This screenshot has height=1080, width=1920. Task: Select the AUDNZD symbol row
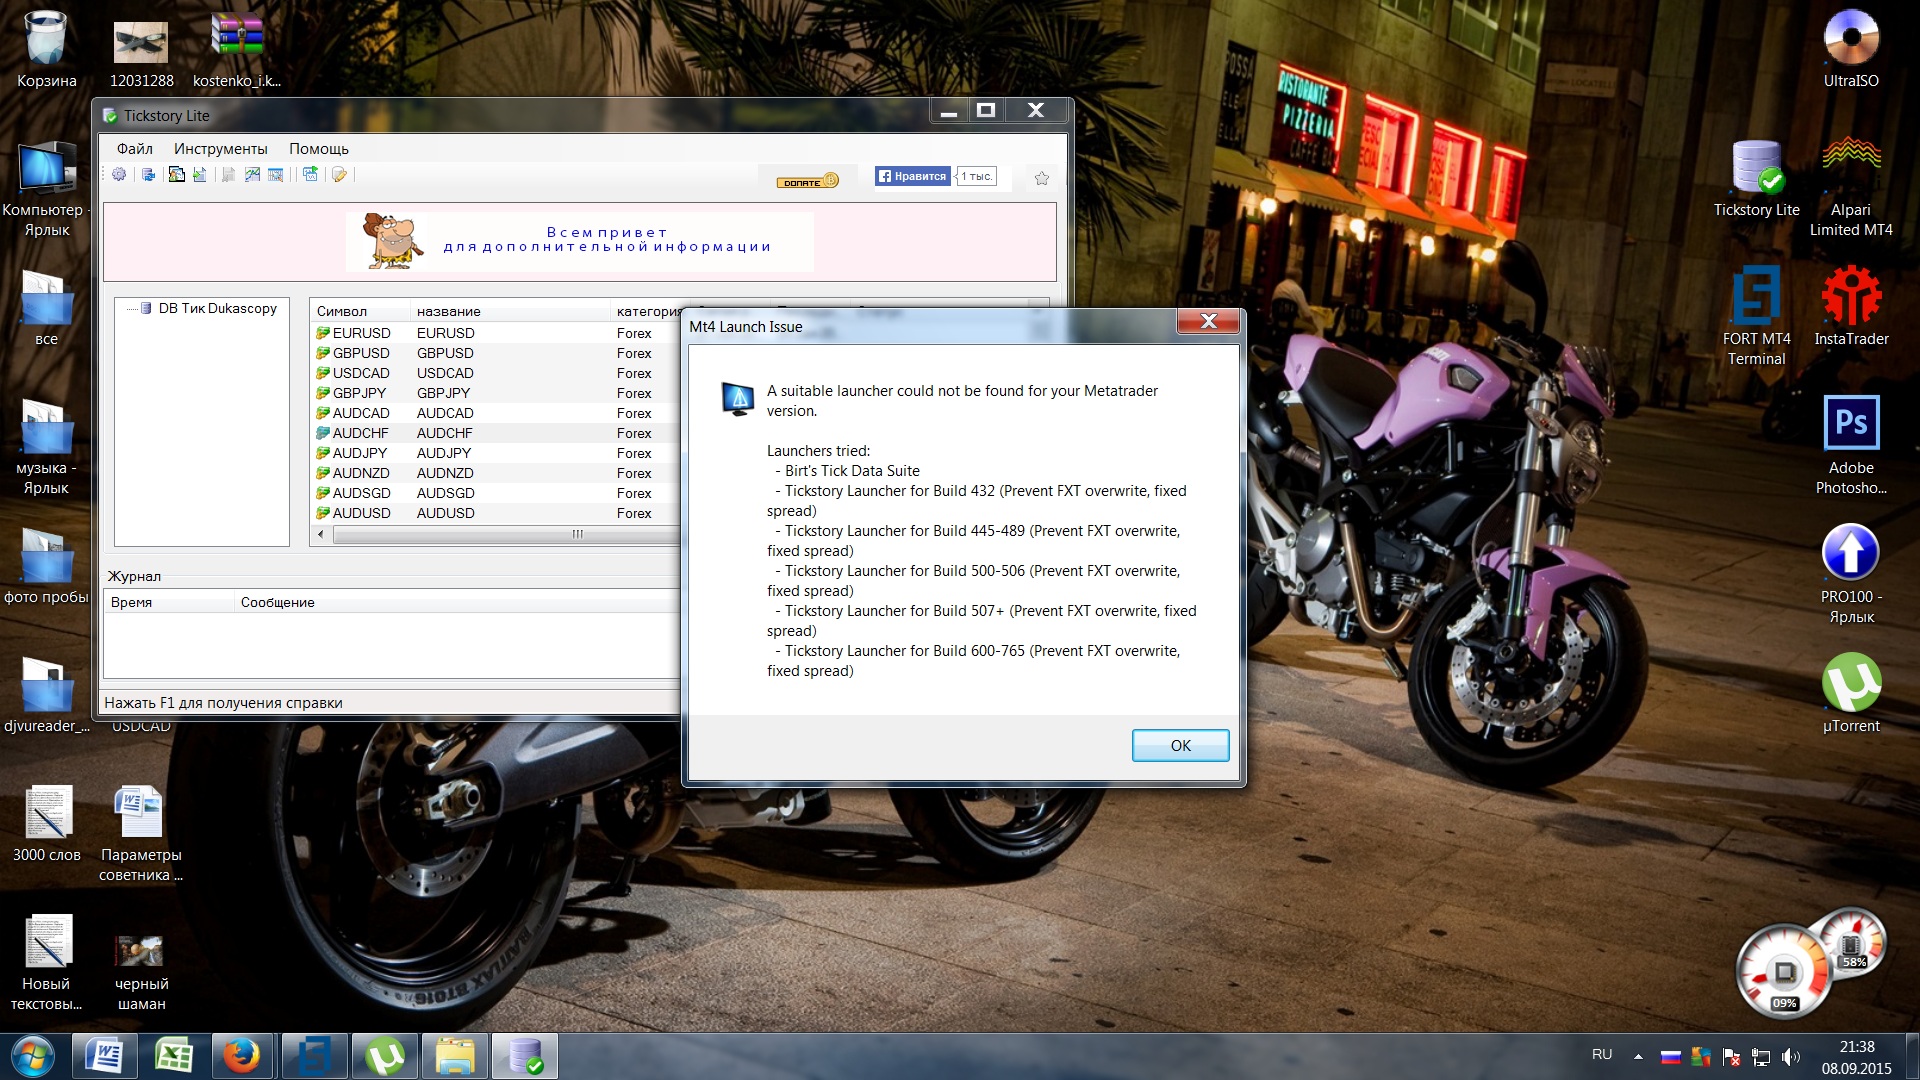tap(495, 473)
